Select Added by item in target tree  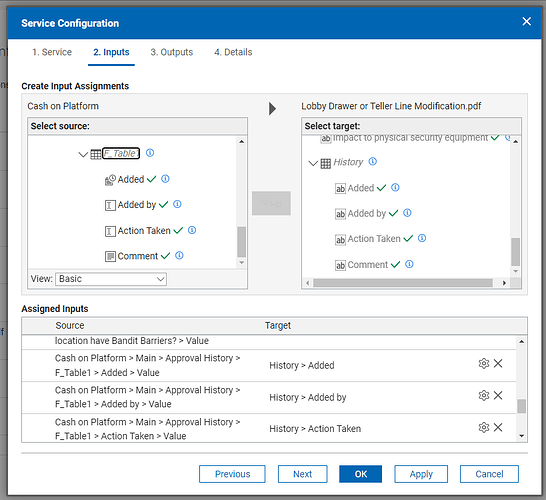click(366, 213)
